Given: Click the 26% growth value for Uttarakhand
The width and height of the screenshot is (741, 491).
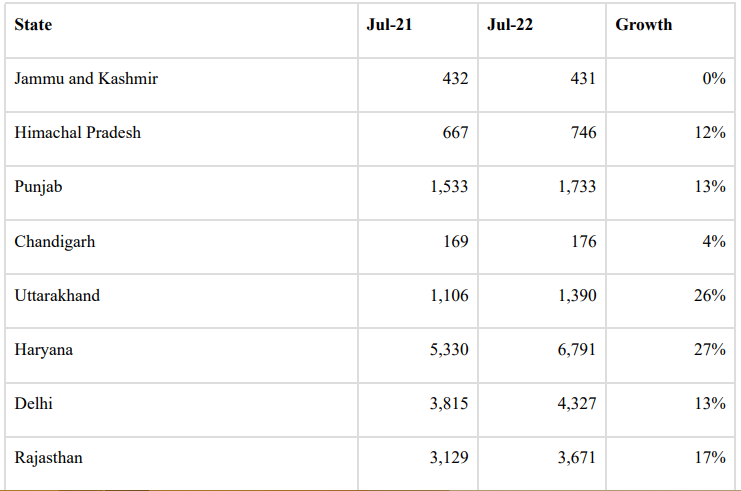Looking at the screenshot, I should (x=710, y=295).
